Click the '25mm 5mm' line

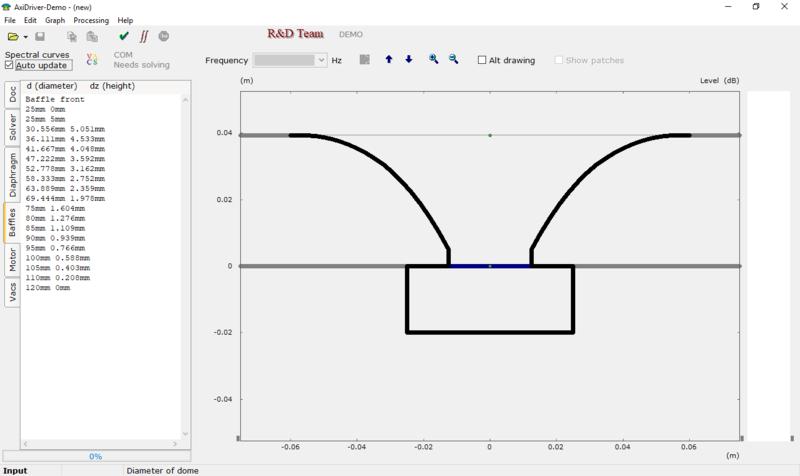click(x=45, y=119)
